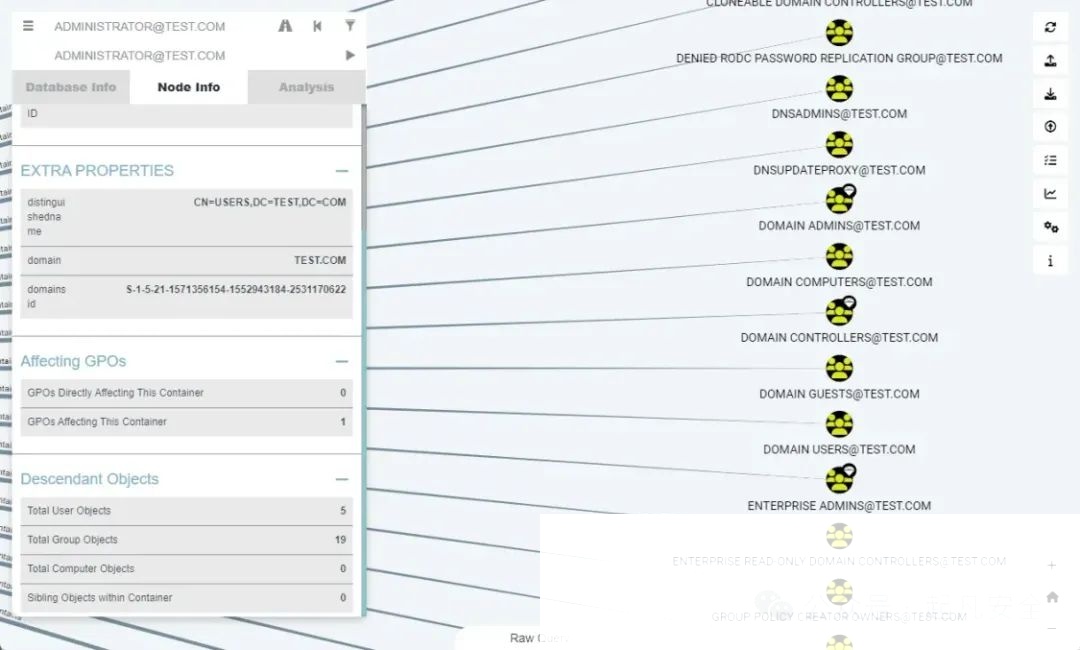Select the DOMAIN ADMINS@TEST.COM group node
Viewport: 1080px width, 650px height.
pos(839,200)
